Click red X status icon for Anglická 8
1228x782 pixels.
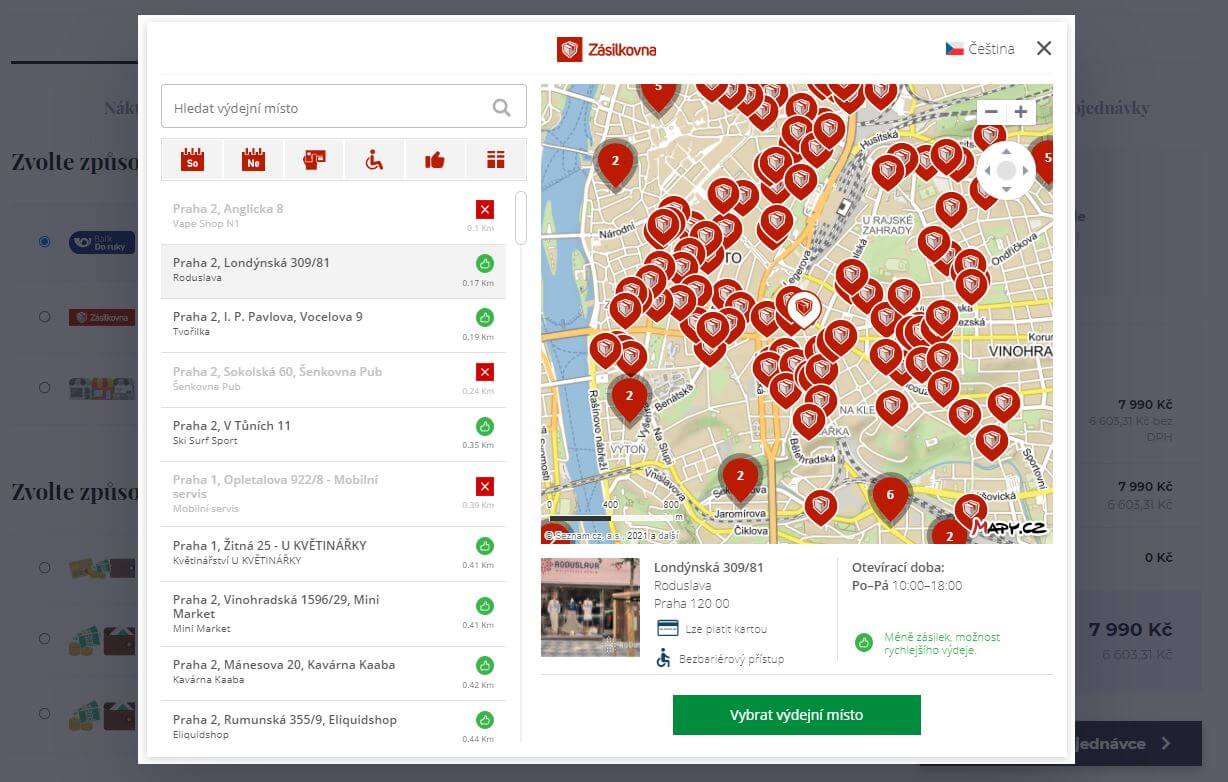point(485,209)
